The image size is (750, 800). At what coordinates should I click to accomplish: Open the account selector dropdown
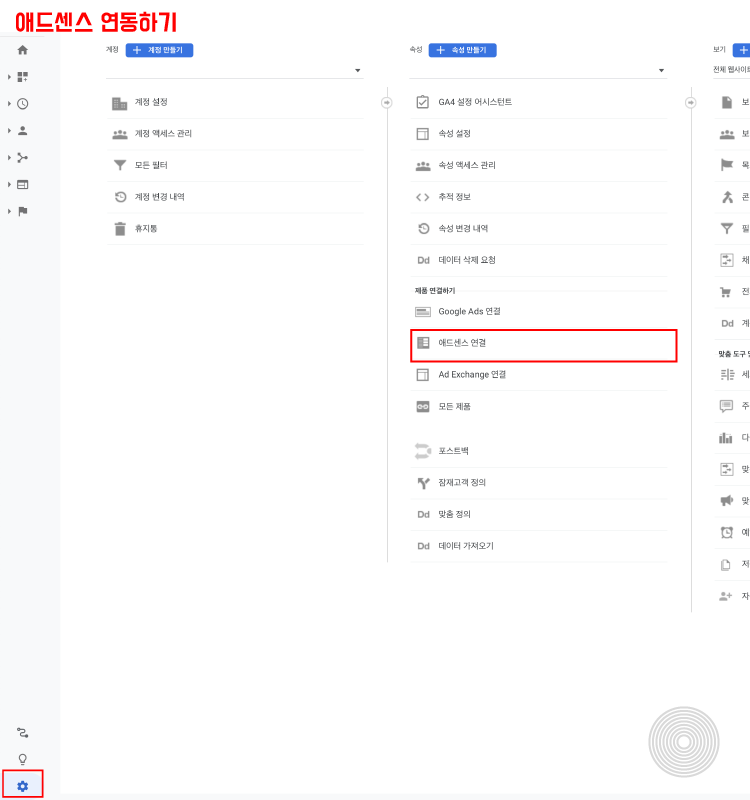(x=235, y=70)
